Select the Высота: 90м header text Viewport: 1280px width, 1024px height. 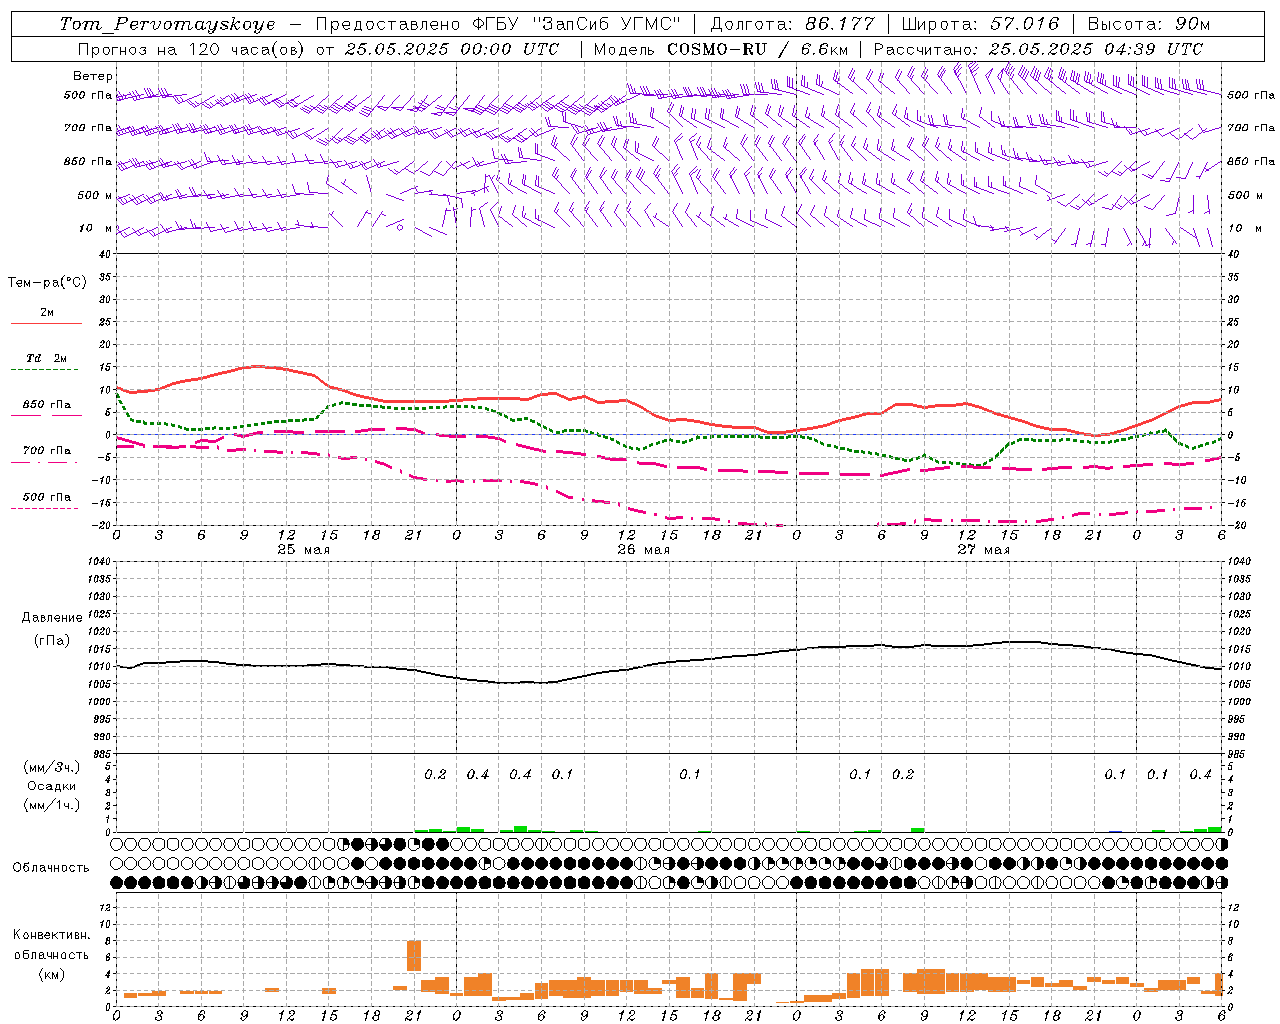coord(1149,24)
